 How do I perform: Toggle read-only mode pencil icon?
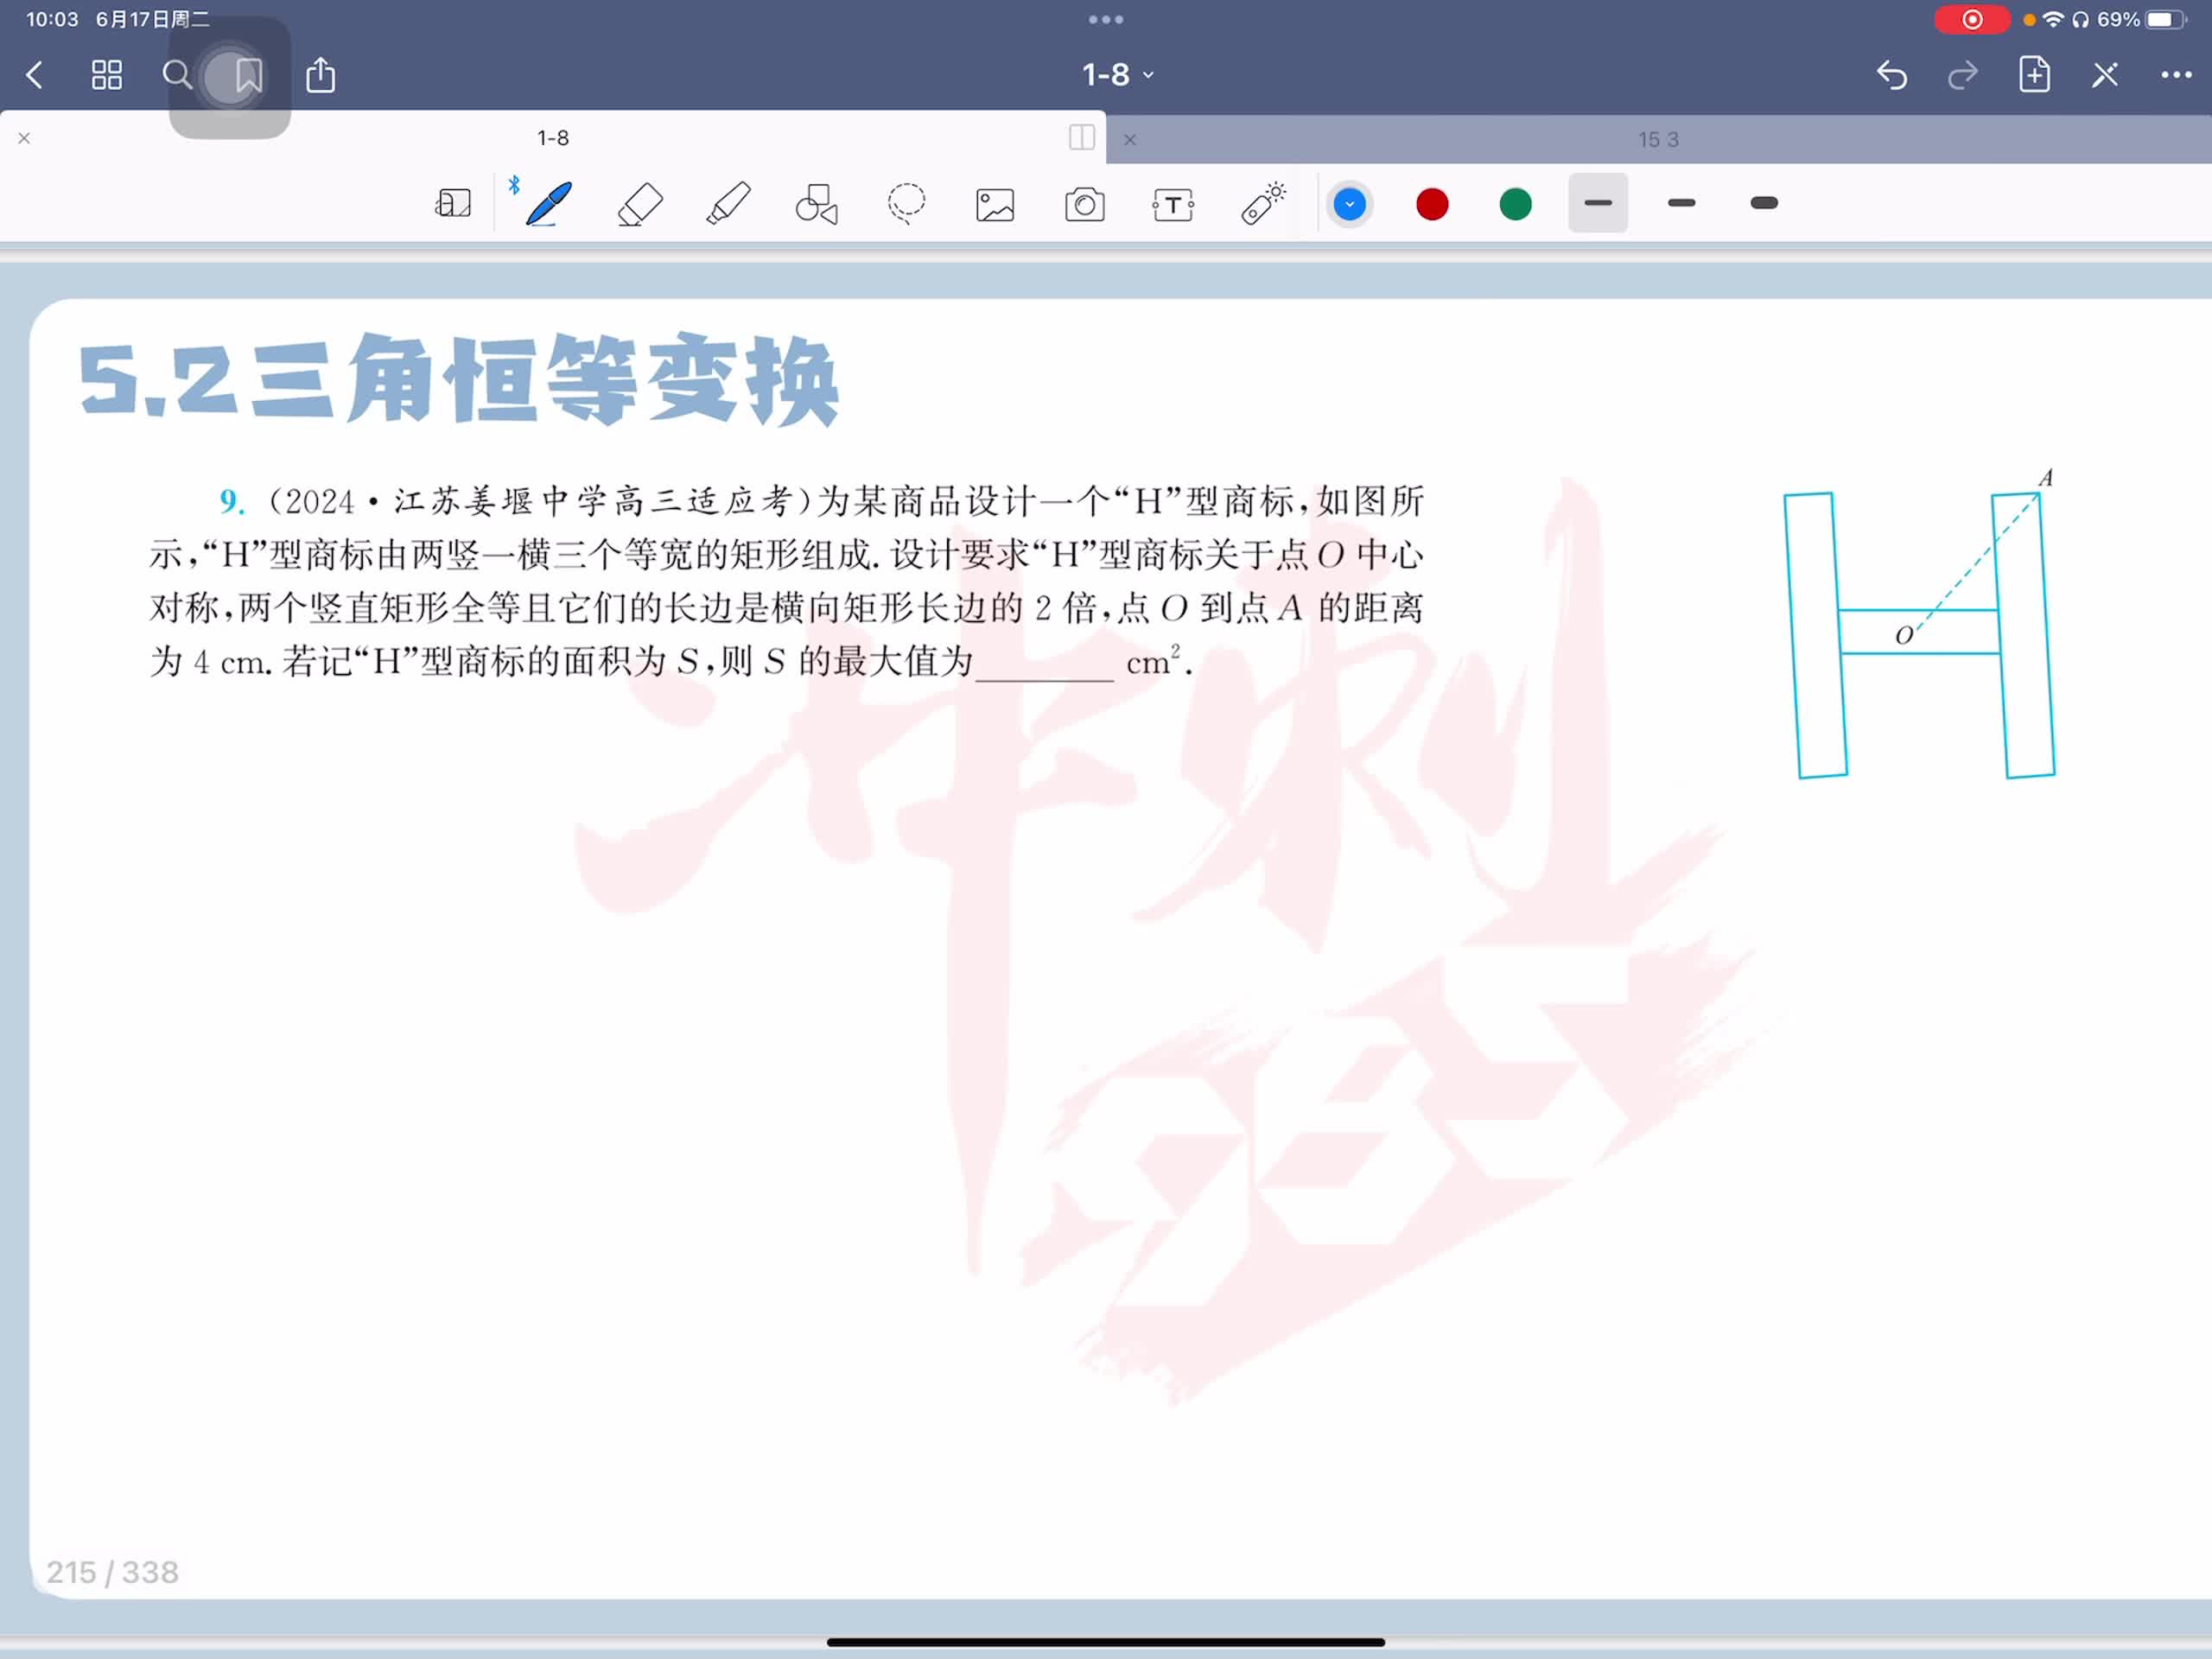(x=2105, y=75)
